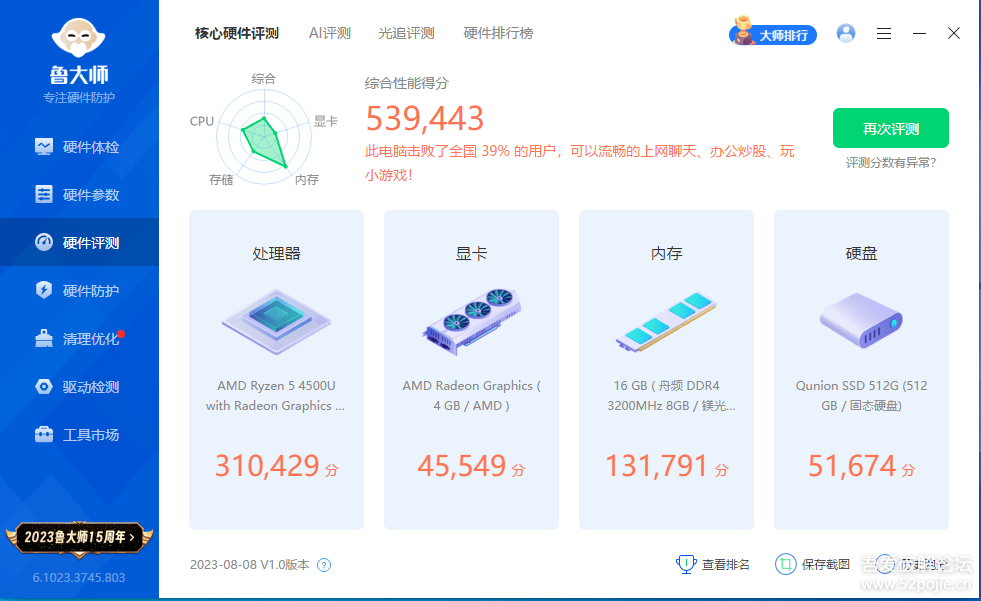Click the green 再次评测 button
The height and width of the screenshot is (601, 981).
[x=890, y=128]
